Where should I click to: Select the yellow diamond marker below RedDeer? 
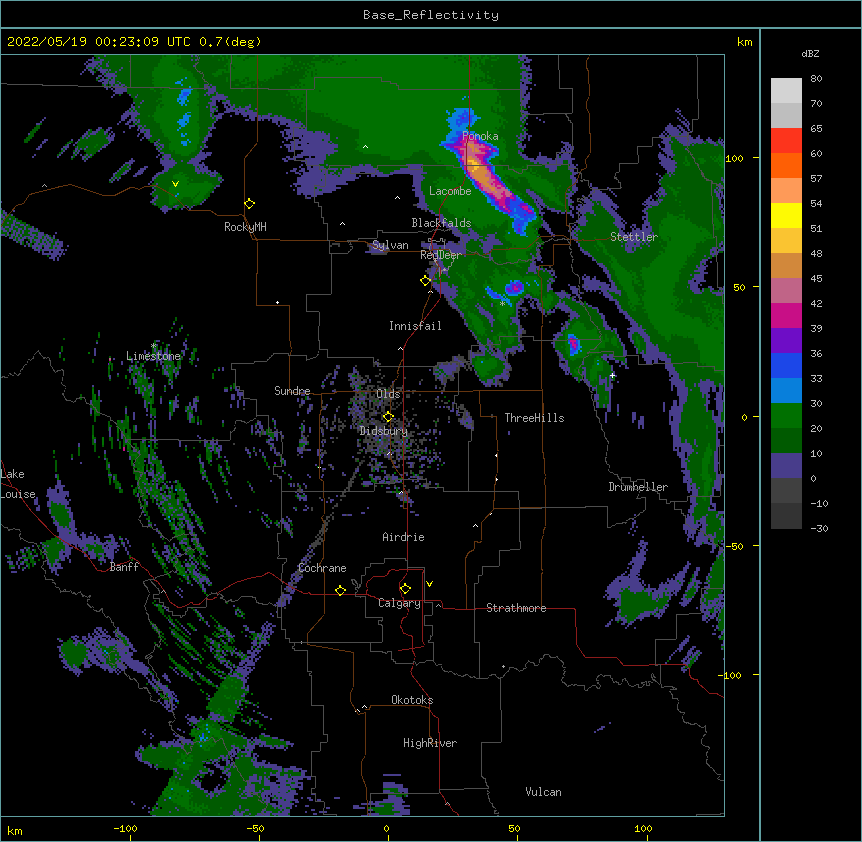(425, 281)
